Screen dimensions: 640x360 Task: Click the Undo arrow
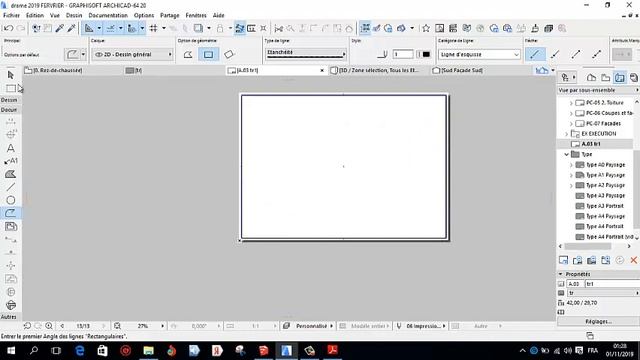[x=8, y=28]
